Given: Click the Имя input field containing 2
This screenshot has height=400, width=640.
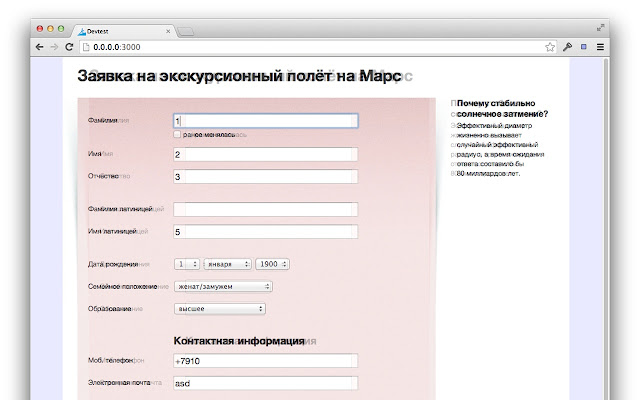Looking at the screenshot, I should (265, 154).
